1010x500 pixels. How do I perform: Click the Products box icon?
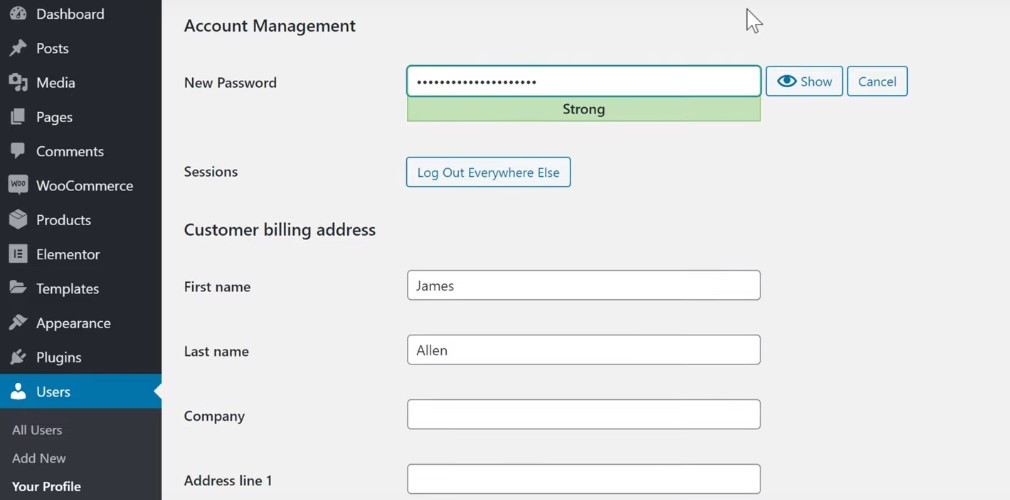(x=18, y=220)
